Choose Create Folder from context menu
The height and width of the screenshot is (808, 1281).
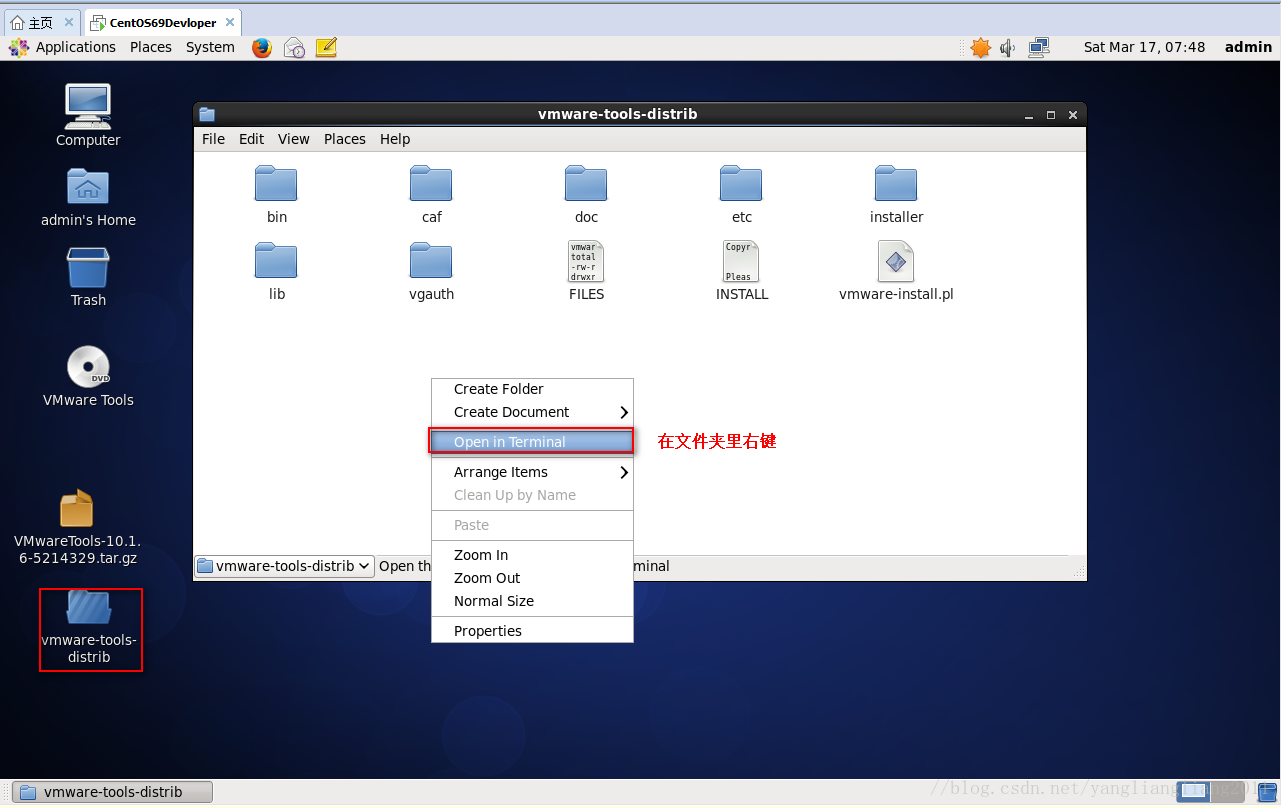tap(532, 389)
